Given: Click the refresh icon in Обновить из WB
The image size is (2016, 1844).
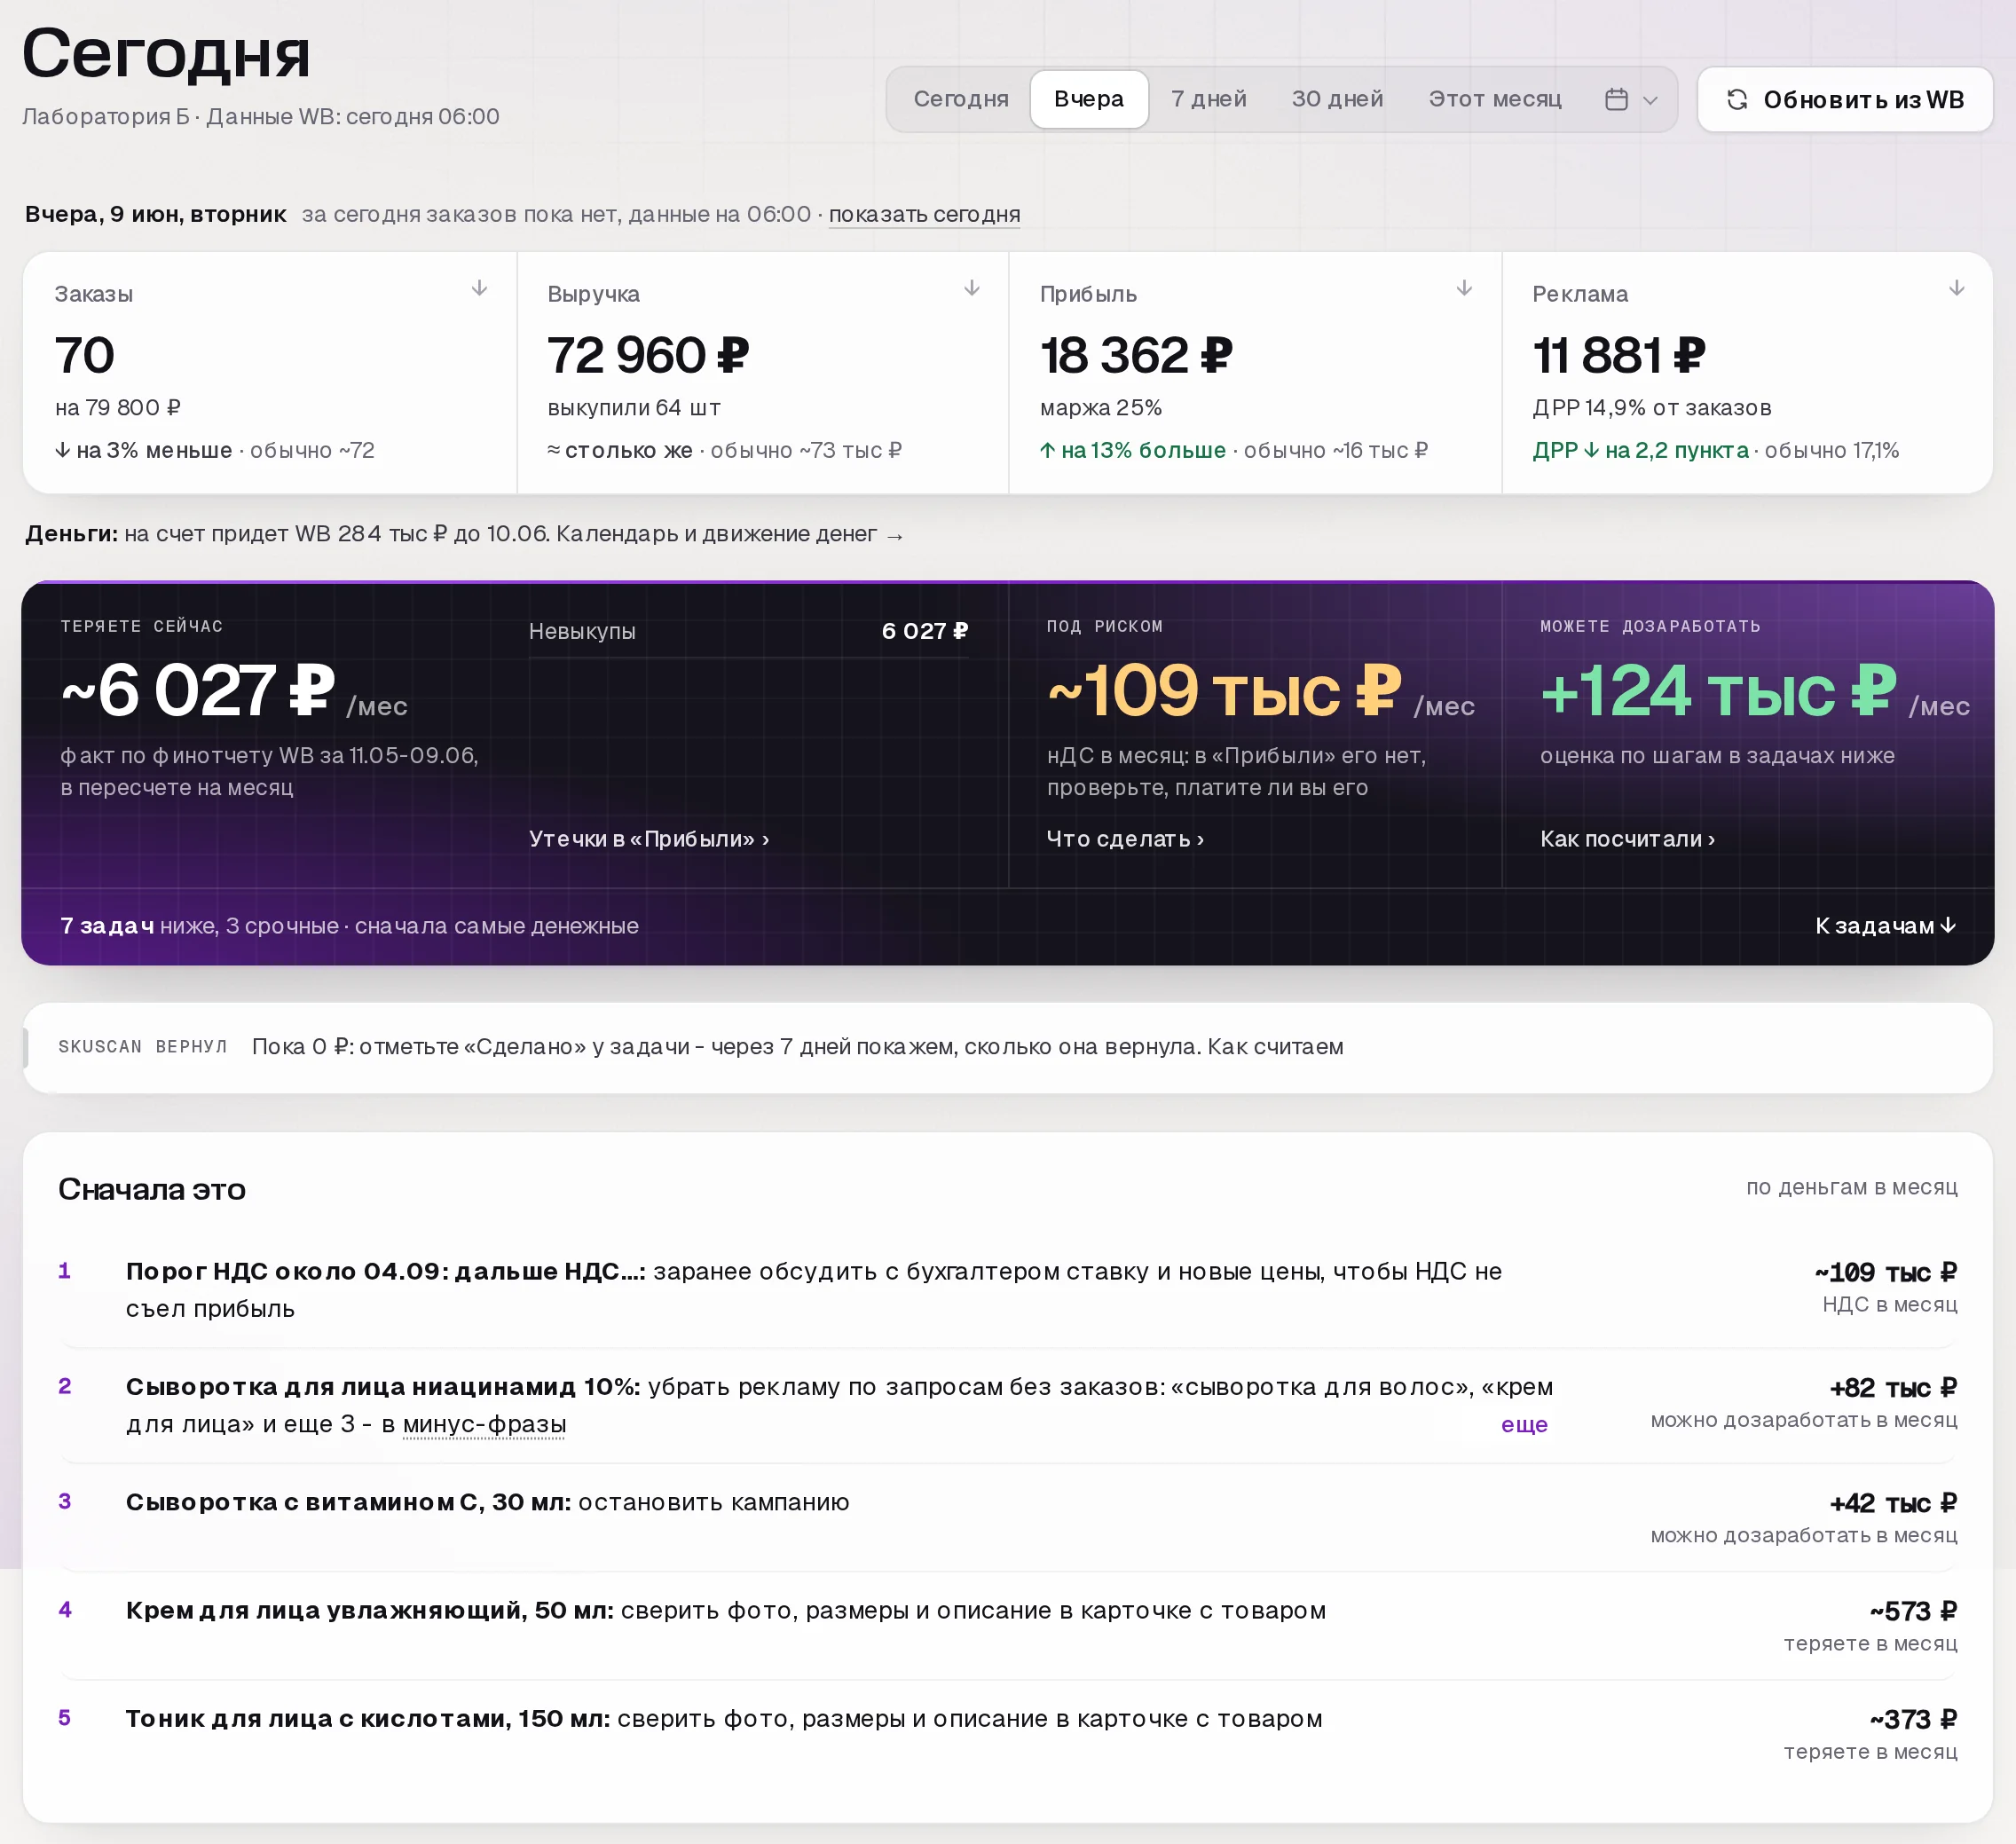Looking at the screenshot, I should (x=1737, y=99).
